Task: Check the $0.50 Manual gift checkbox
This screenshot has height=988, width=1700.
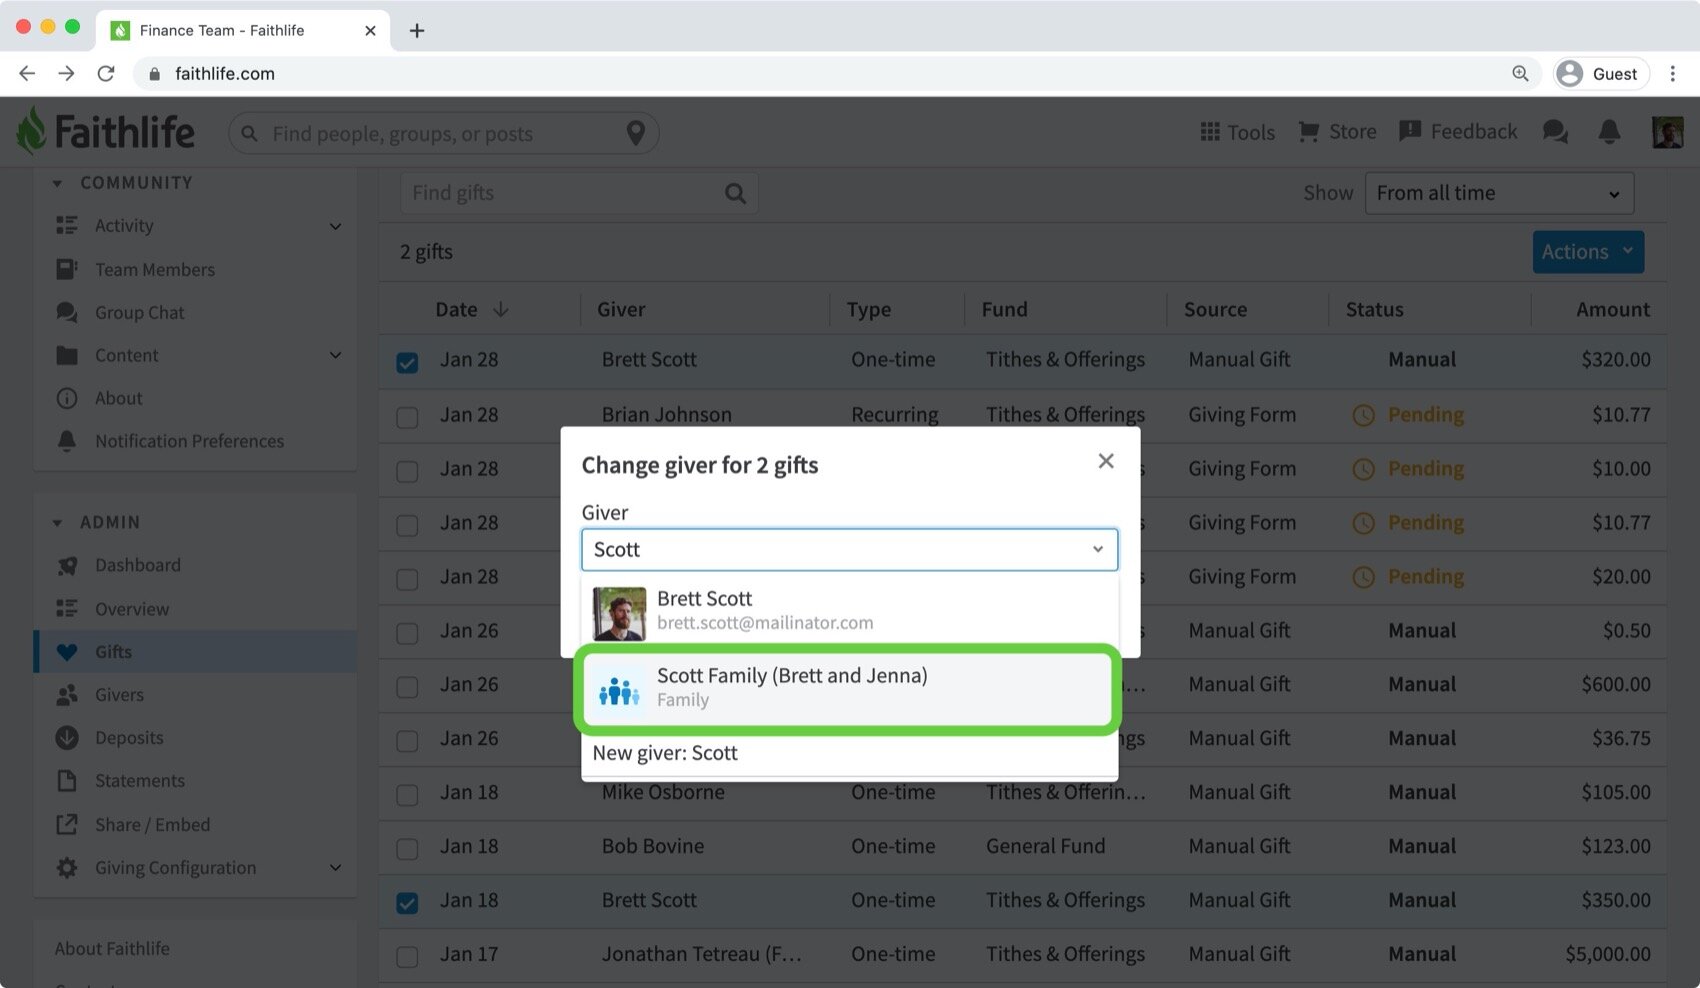Action: [x=407, y=633]
